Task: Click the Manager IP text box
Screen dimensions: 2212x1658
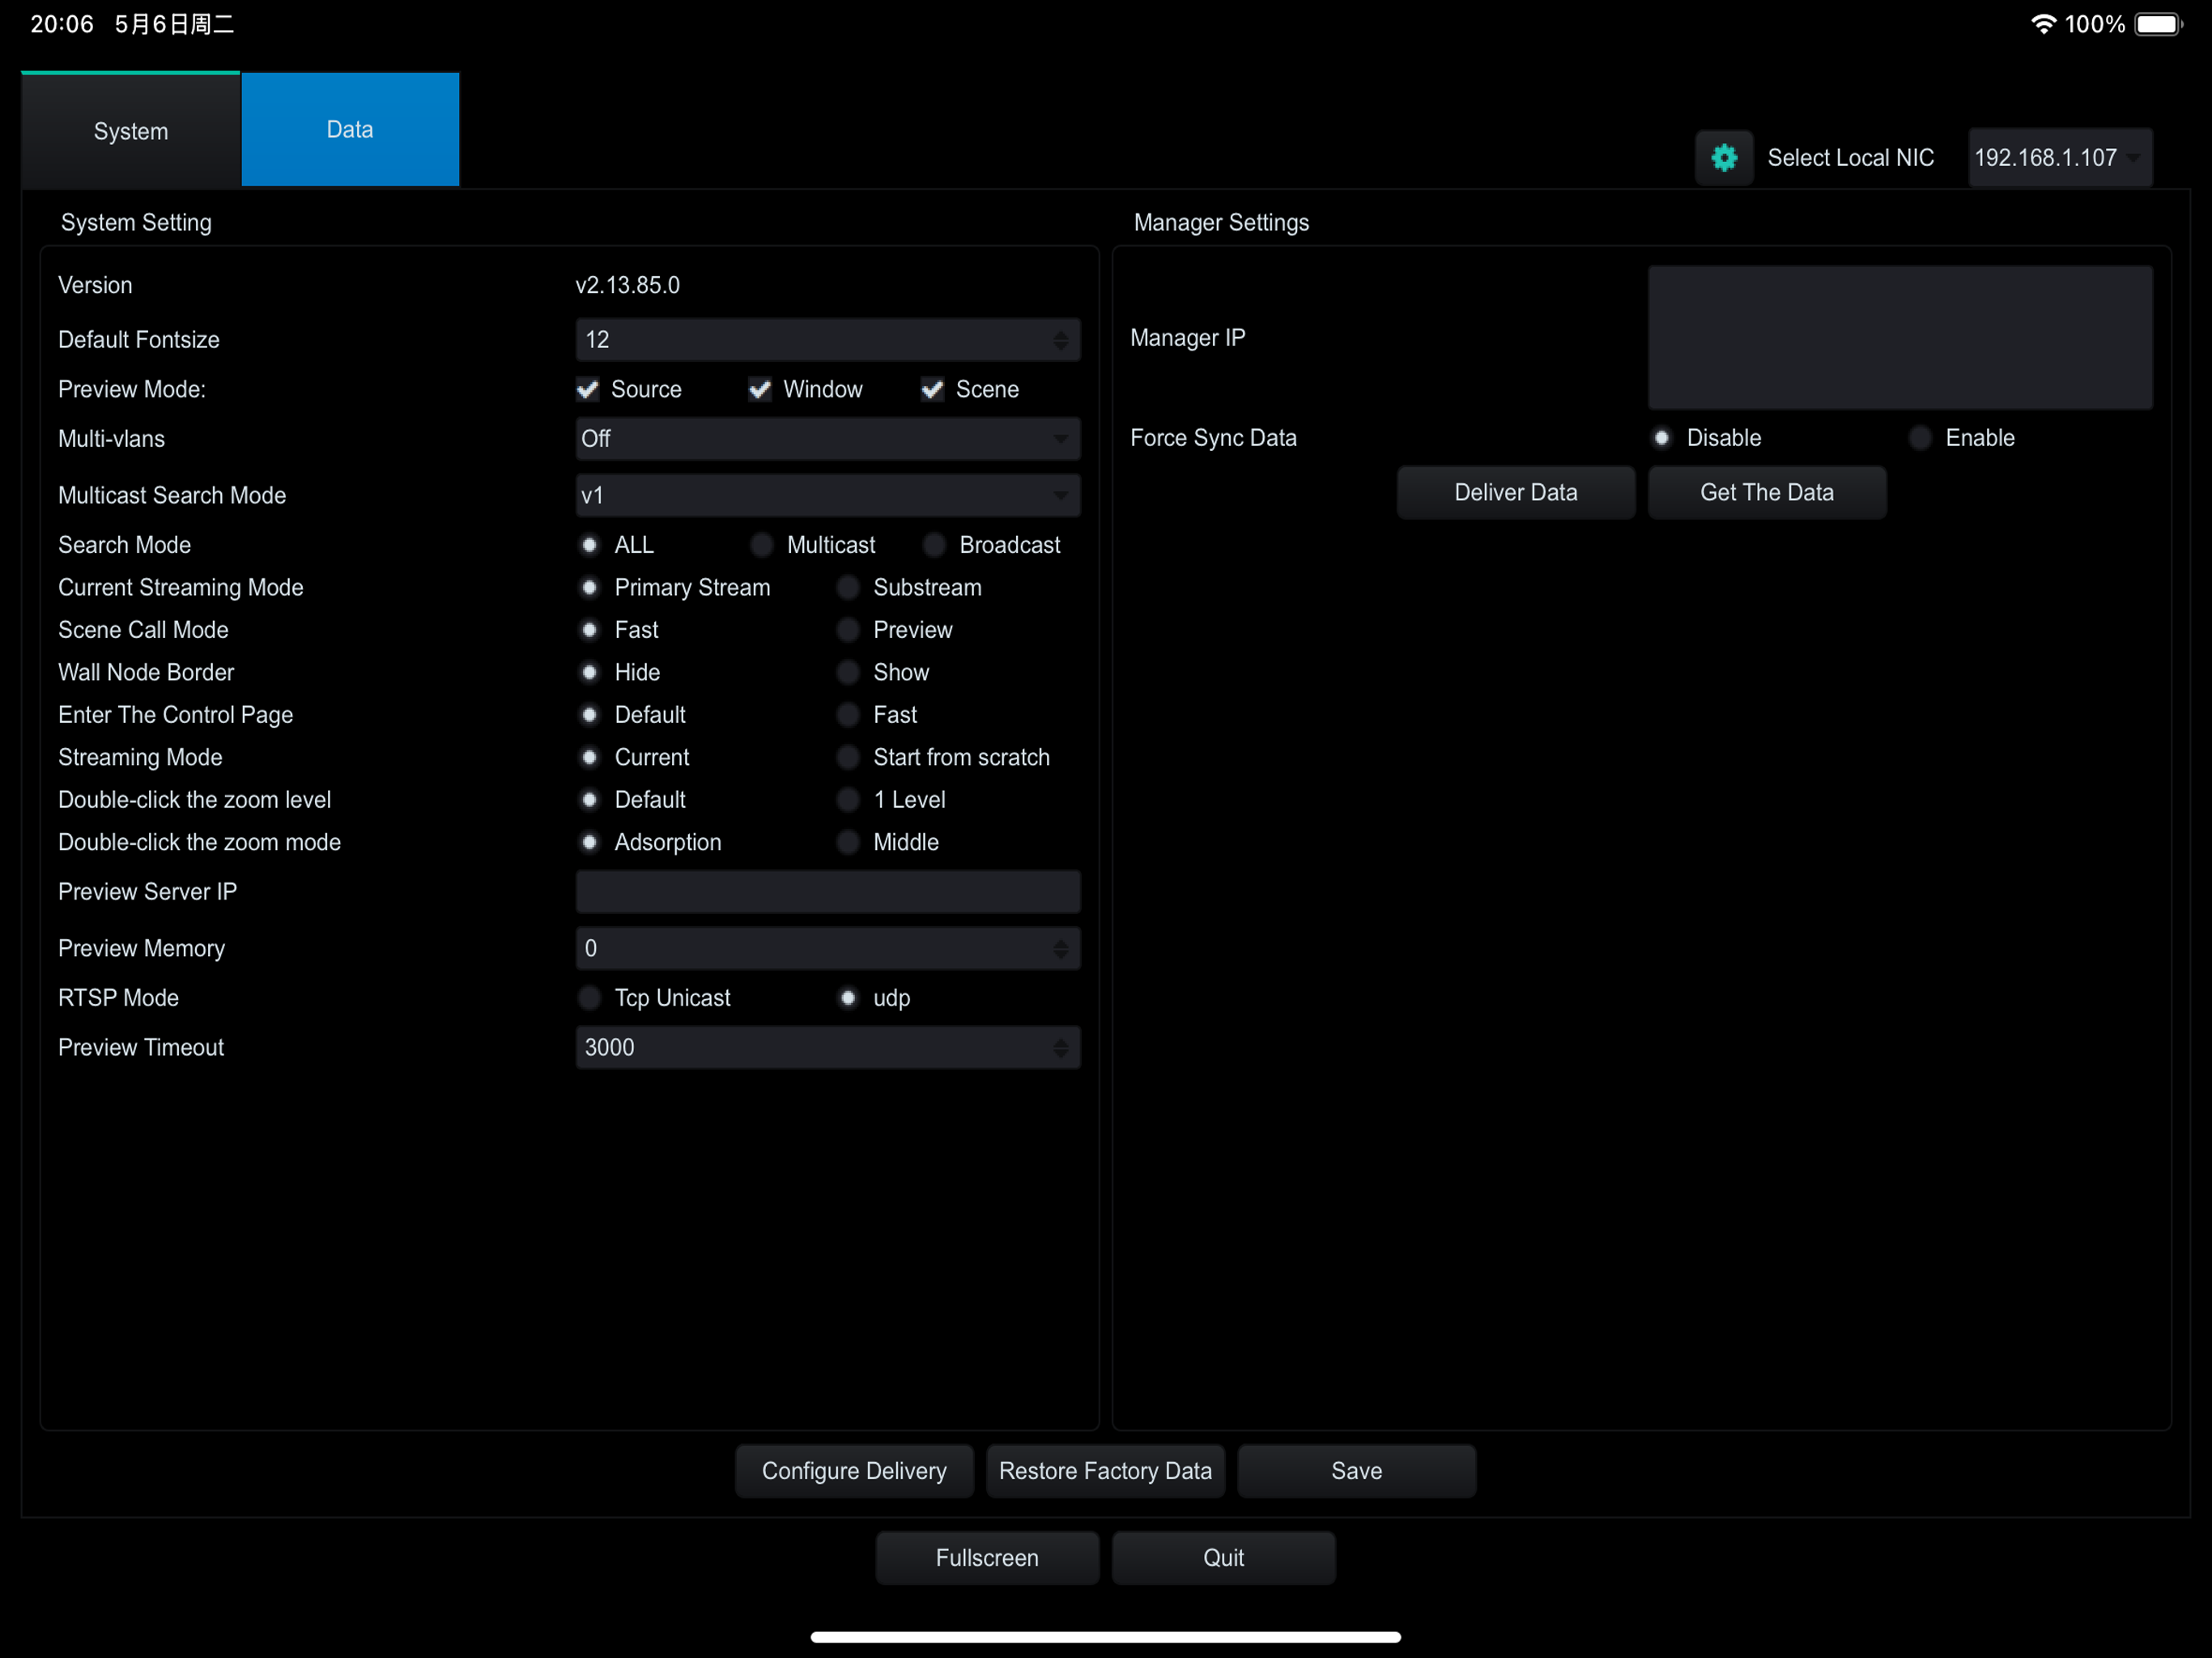Action: point(1900,337)
